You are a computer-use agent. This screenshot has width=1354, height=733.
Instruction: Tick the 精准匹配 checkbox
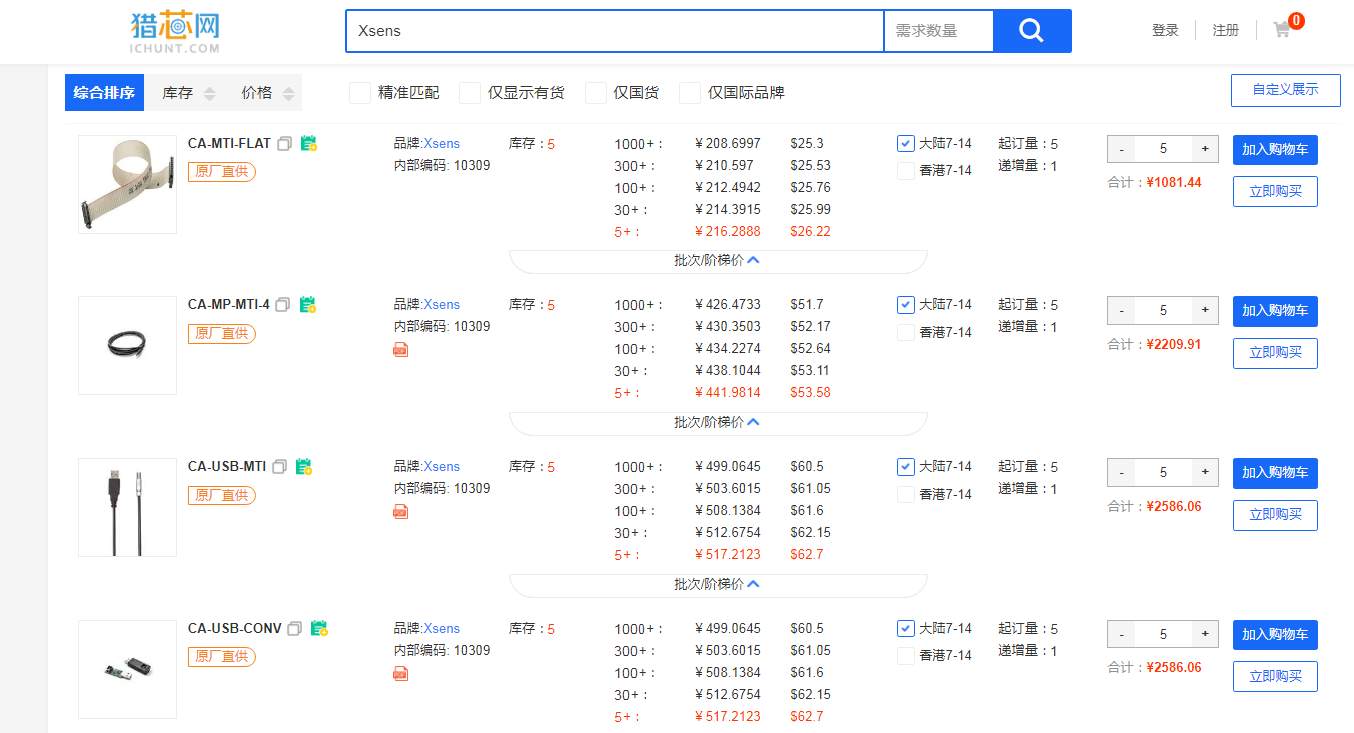pos(360,93)
